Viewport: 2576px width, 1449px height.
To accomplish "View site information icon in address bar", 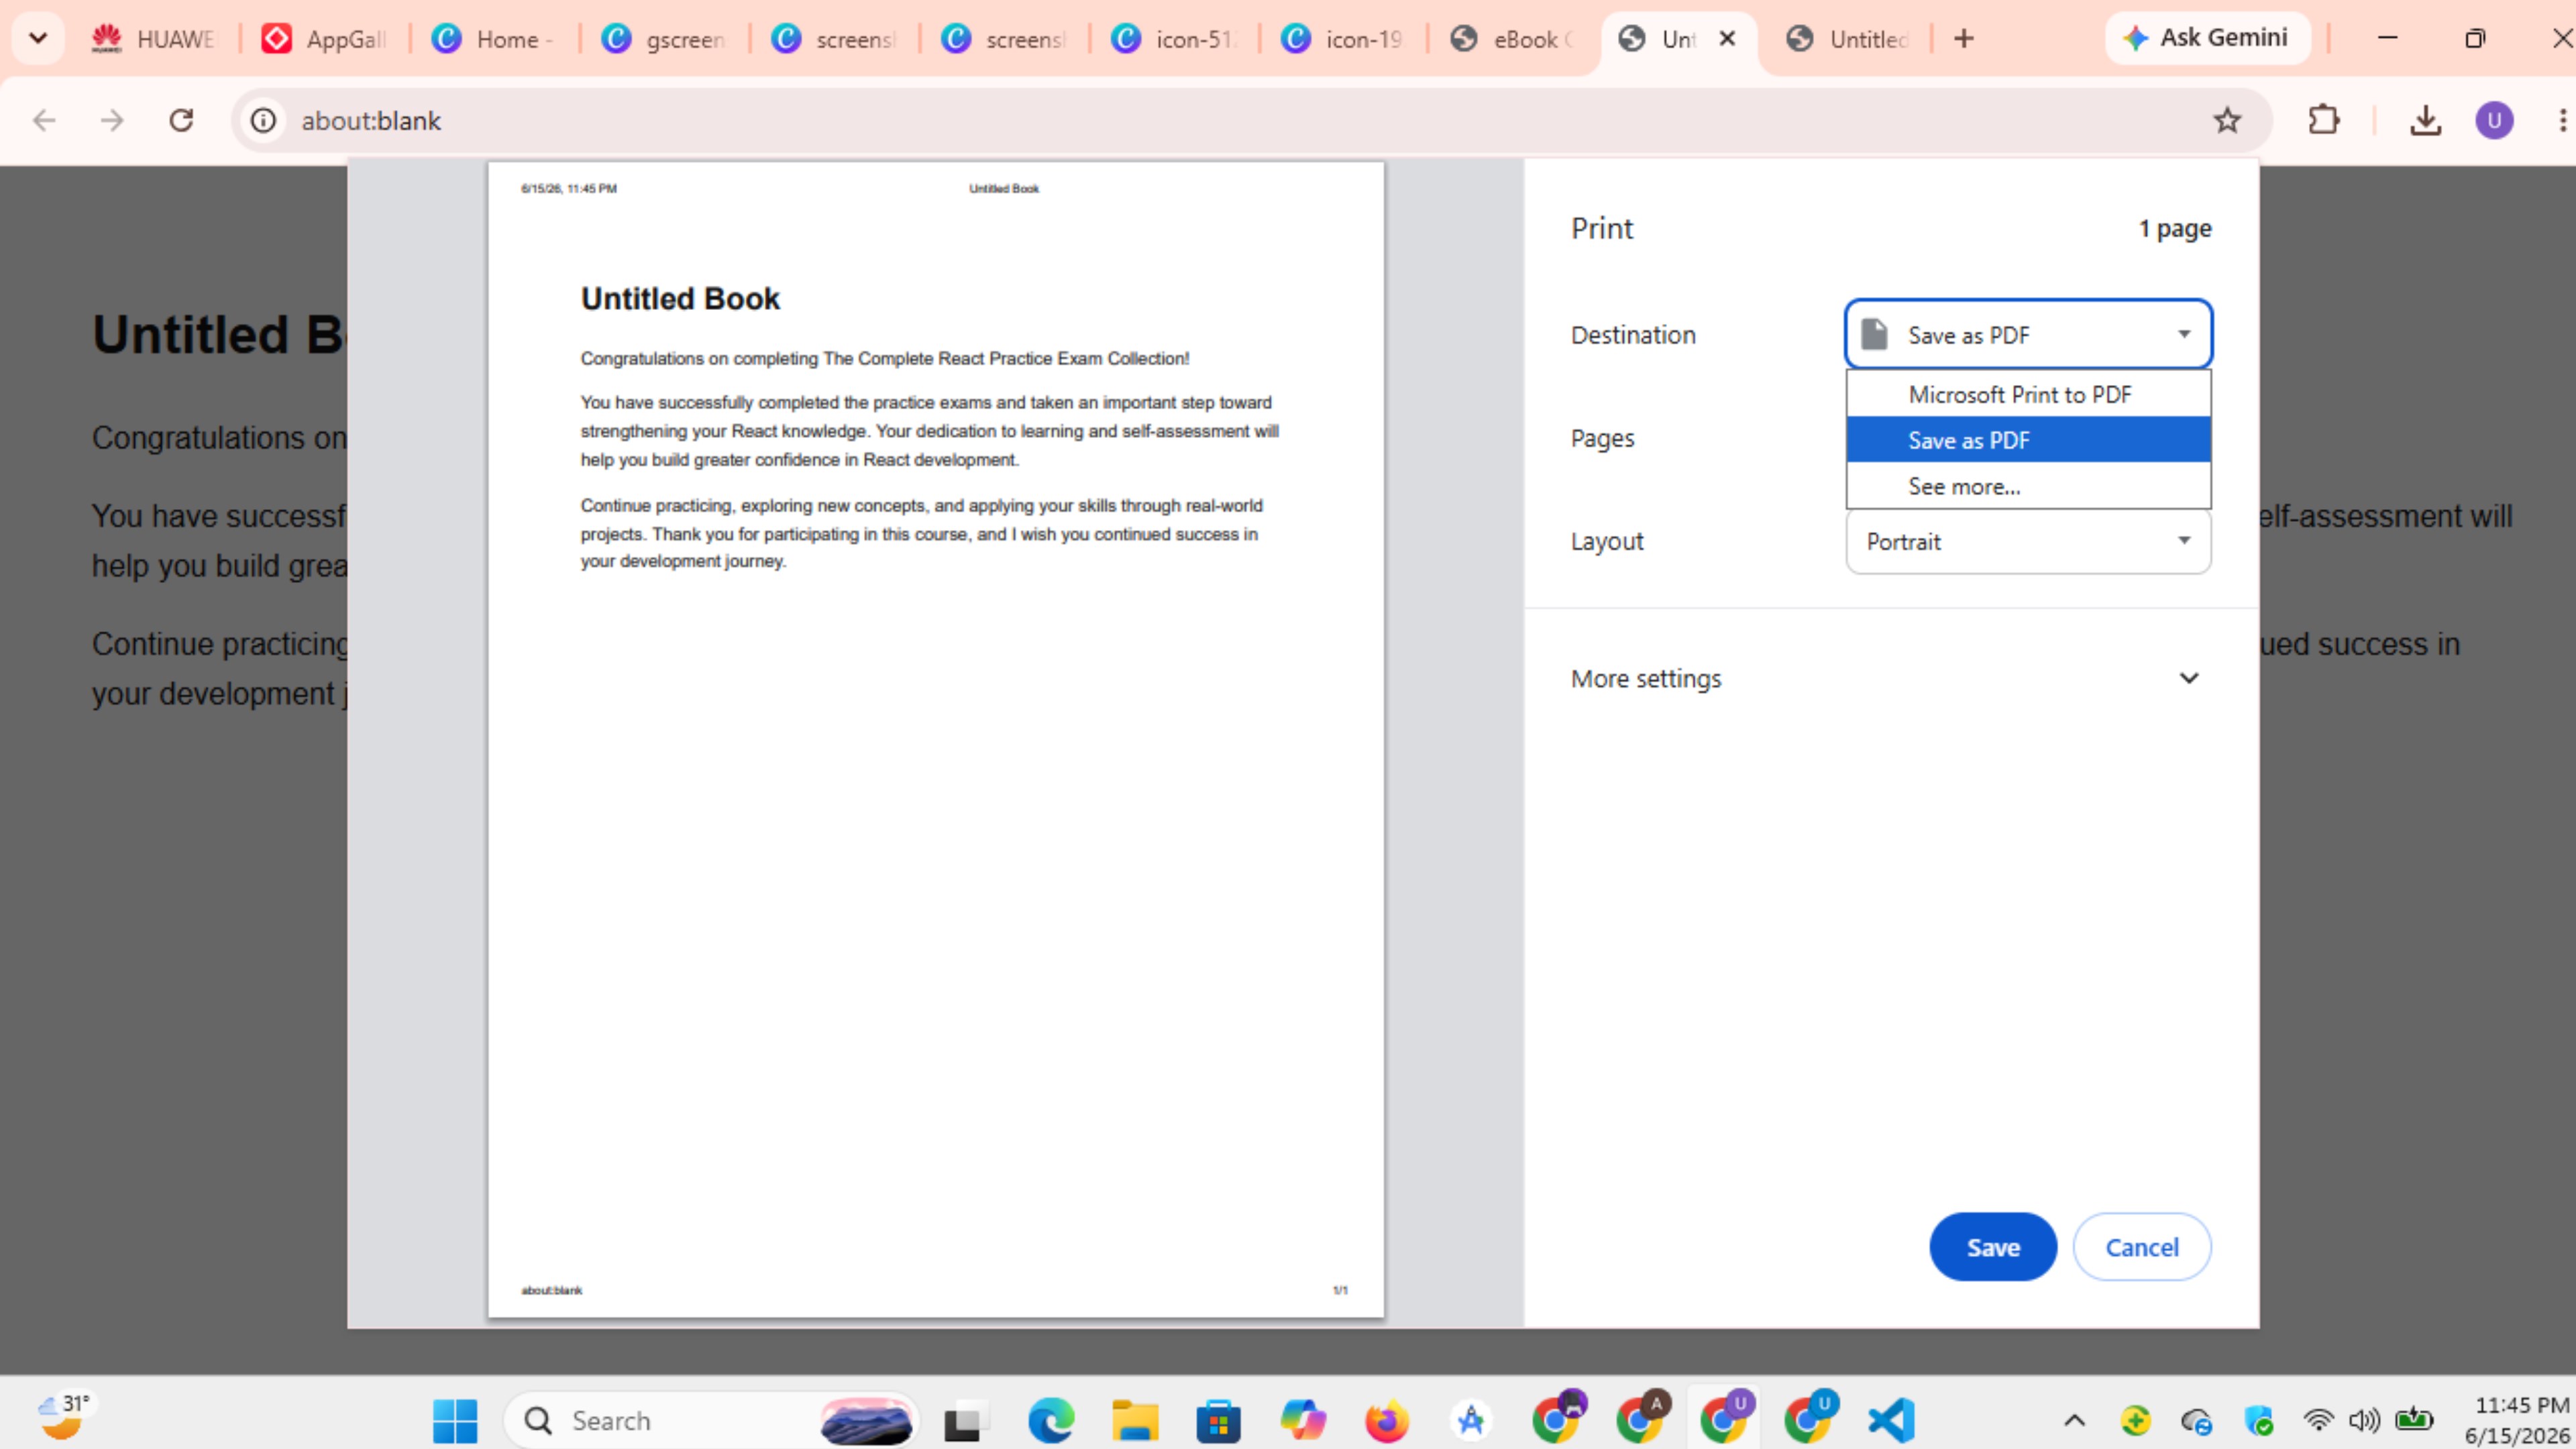I will click(x=263, y=121).
